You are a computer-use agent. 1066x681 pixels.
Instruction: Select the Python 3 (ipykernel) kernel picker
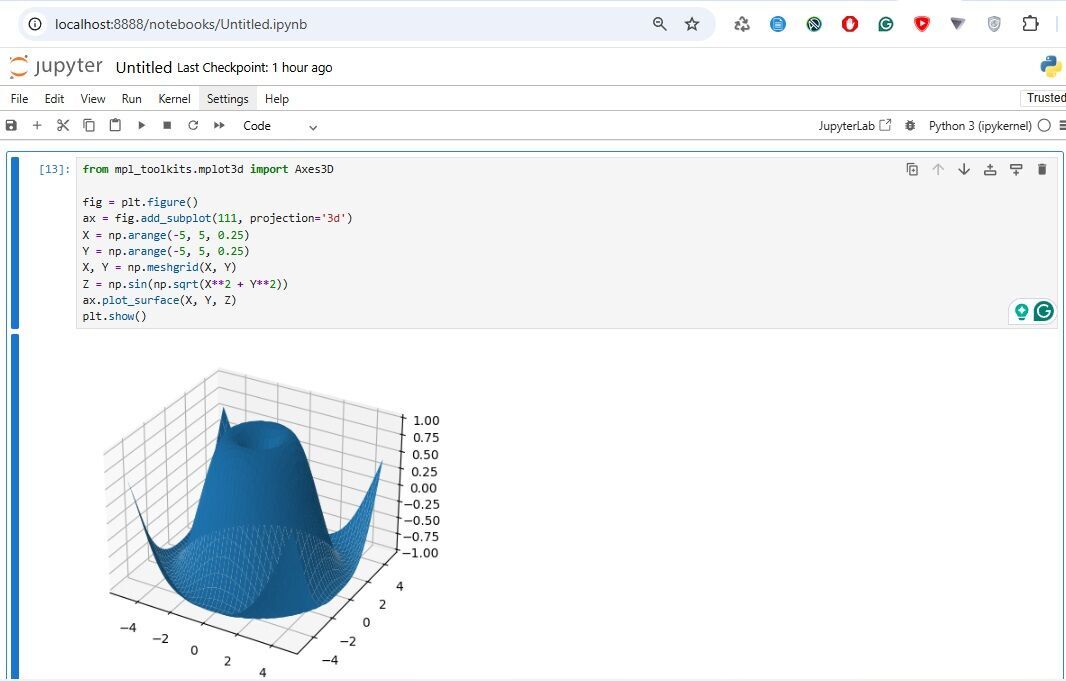pos(979,126)
